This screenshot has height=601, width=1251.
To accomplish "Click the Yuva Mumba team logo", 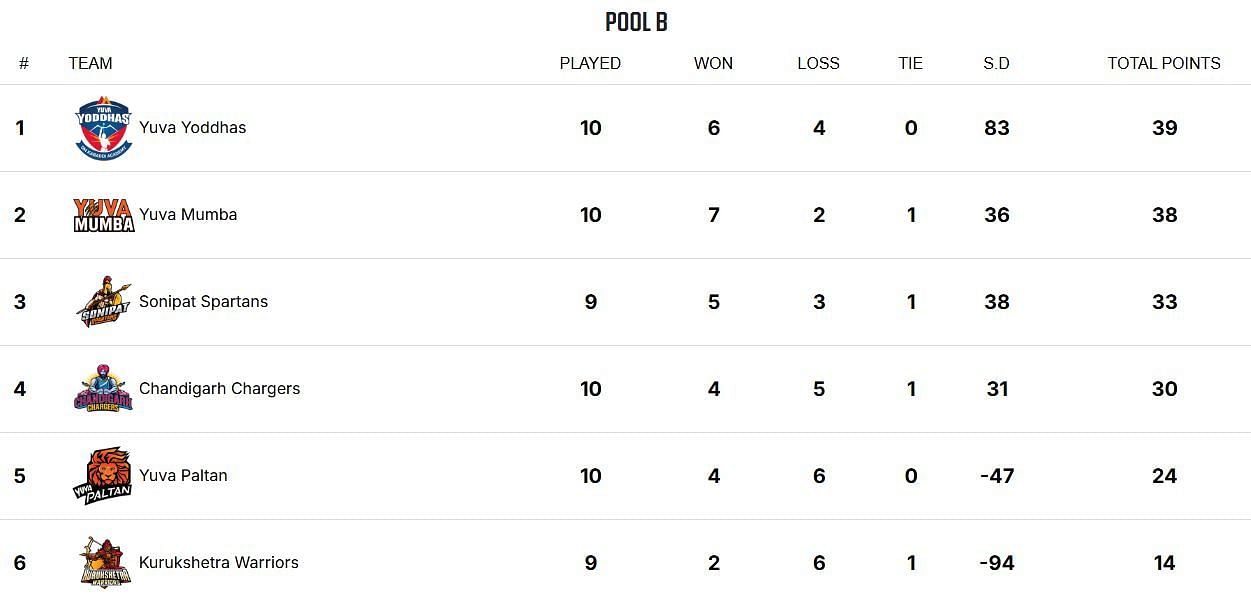I will [x=103, y=215].
